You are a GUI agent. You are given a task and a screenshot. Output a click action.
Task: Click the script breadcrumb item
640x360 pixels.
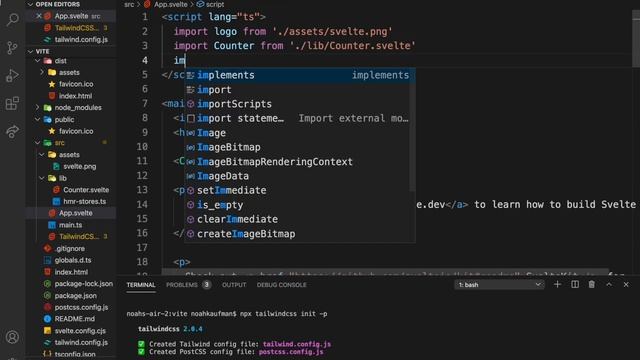[x=215, y=4]
